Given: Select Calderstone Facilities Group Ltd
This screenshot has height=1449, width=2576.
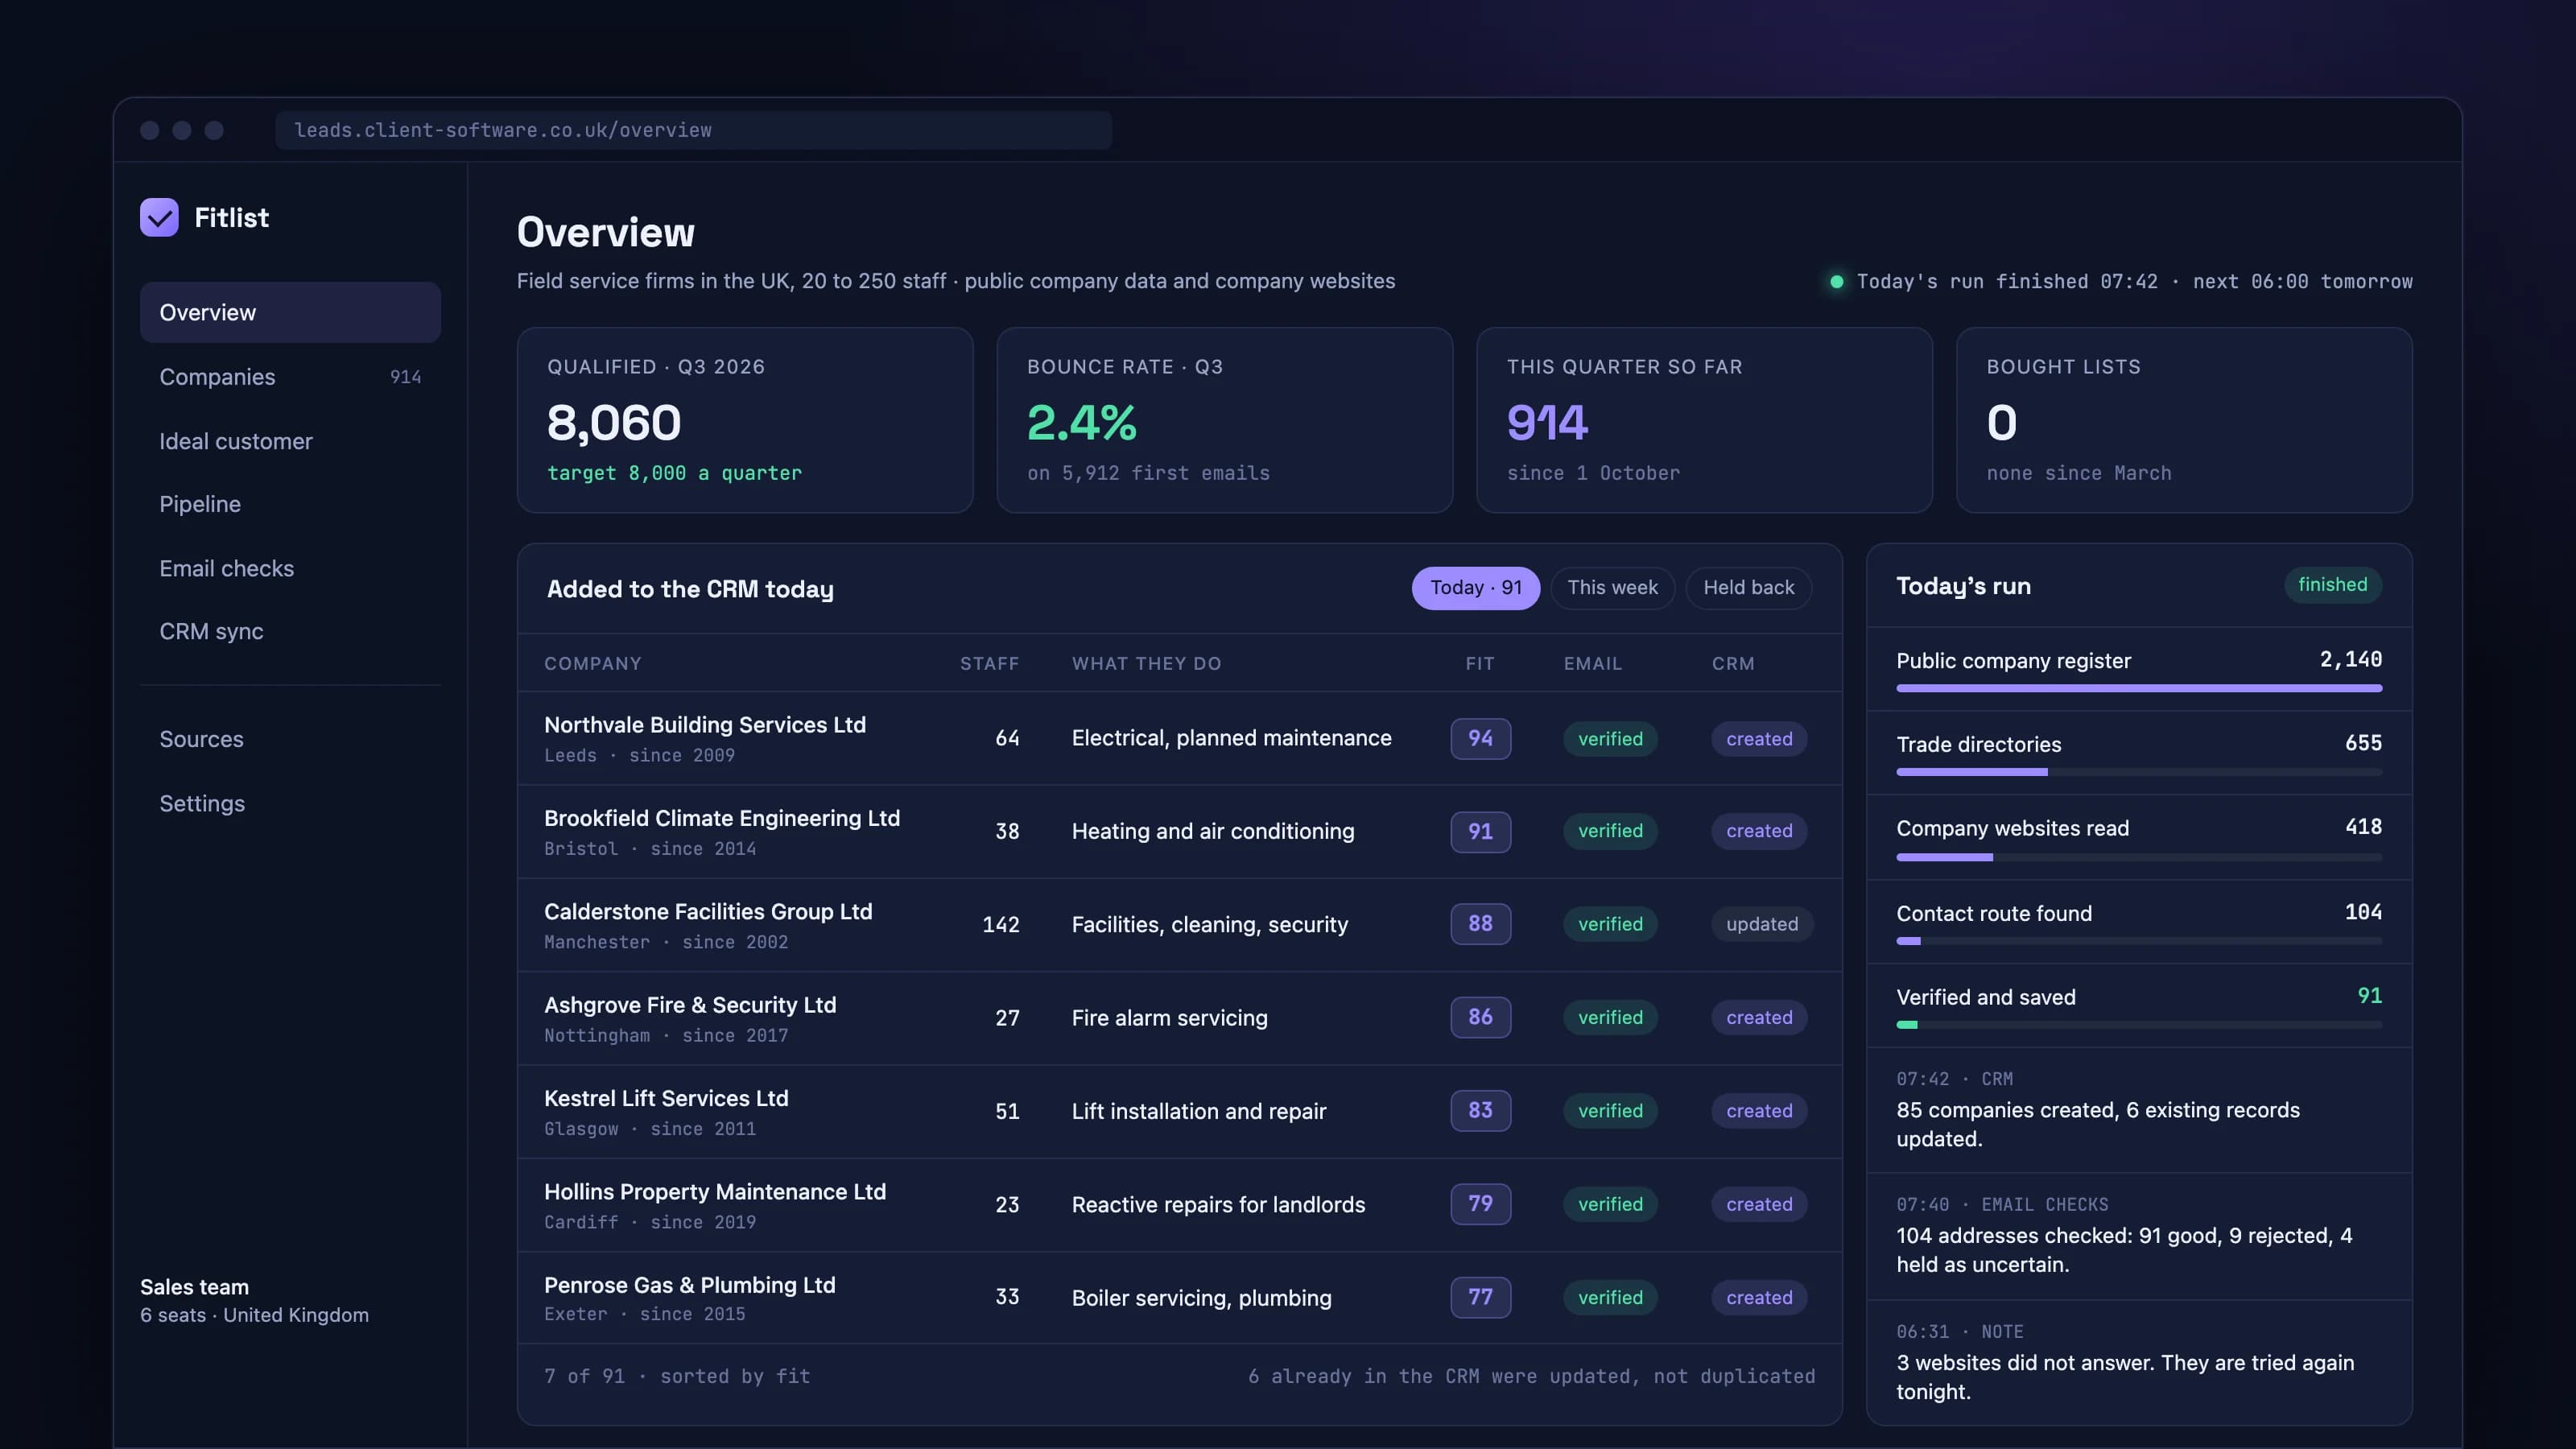Looking at the screenshot, I should 1179,925.
